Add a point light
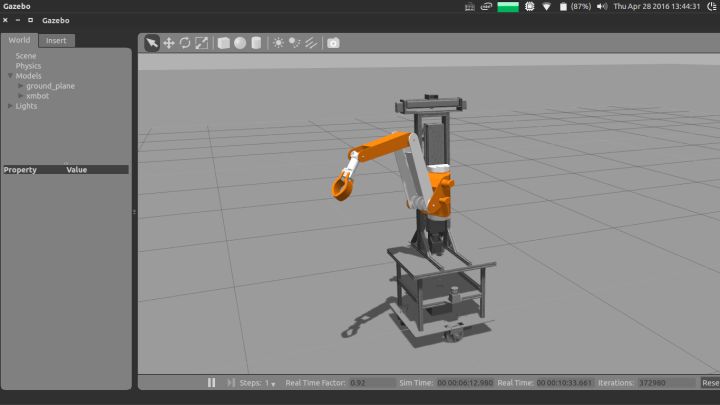 [x=278, y=43]
